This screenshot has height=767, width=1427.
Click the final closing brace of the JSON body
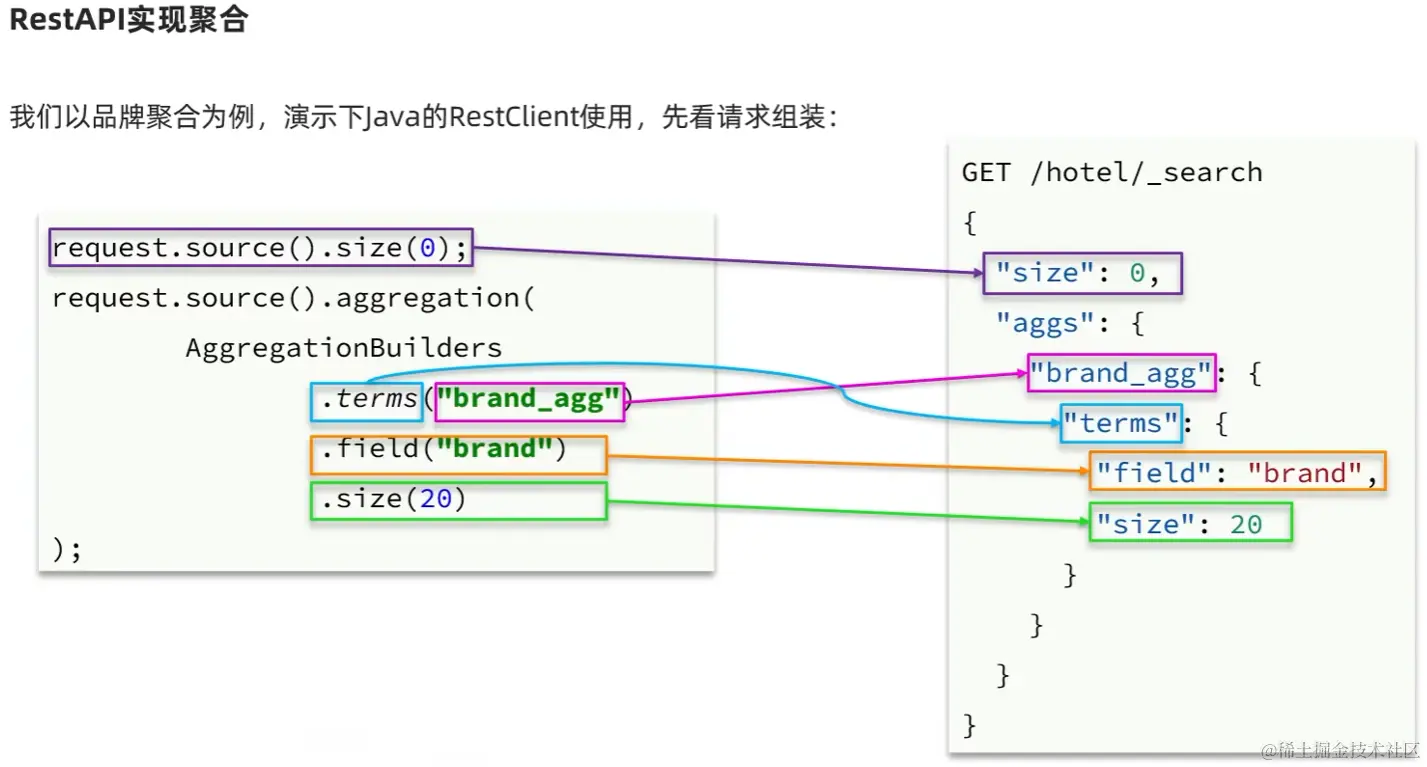(x=968, y=724)
